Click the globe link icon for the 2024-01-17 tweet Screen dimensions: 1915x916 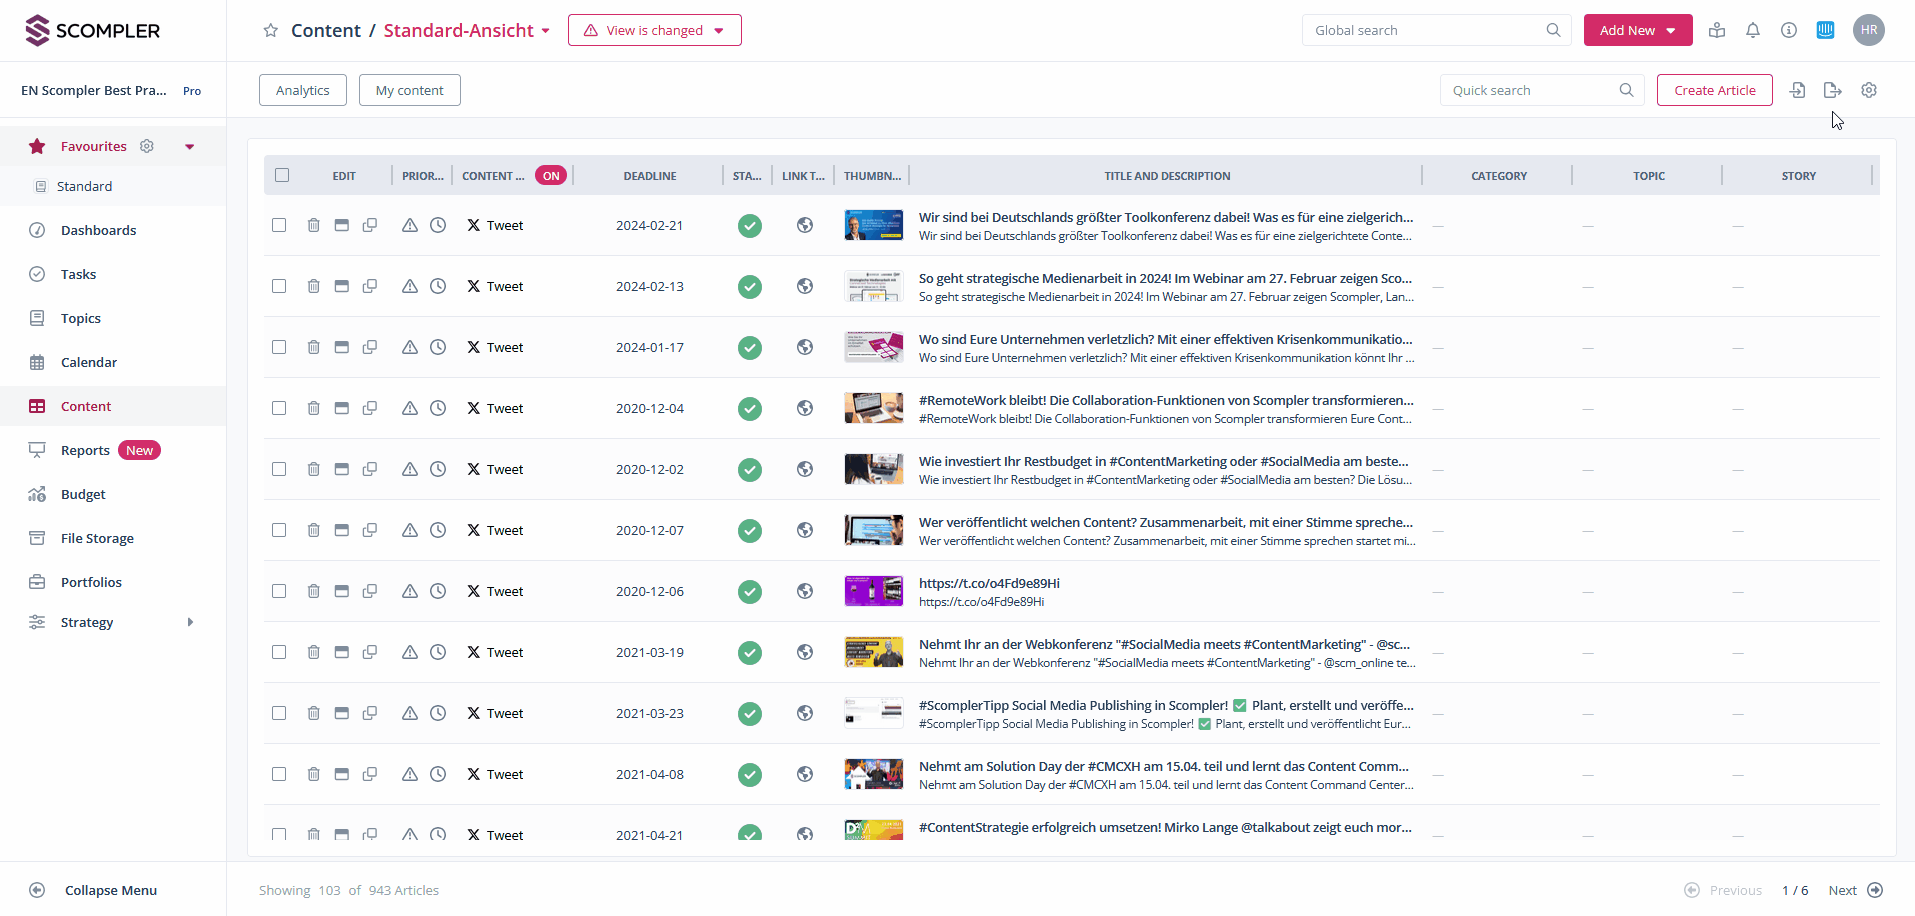click(804, 347)
